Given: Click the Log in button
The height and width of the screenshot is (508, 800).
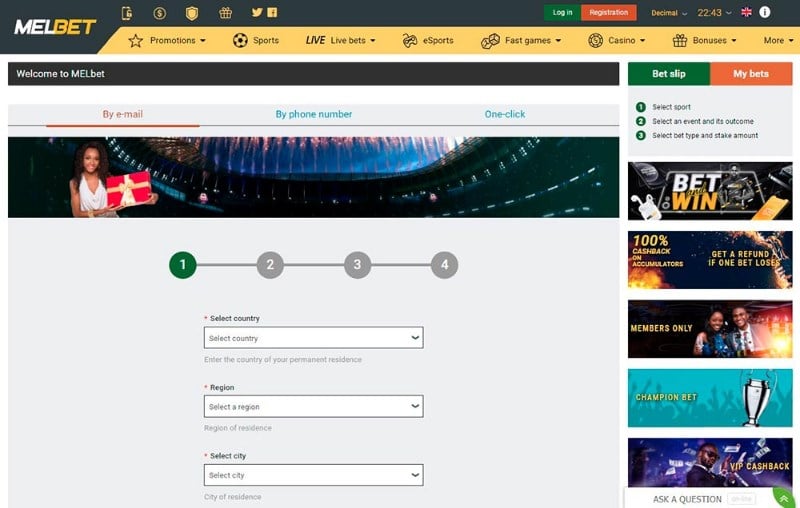Looking at the screenshot, I should coord(562,12).
